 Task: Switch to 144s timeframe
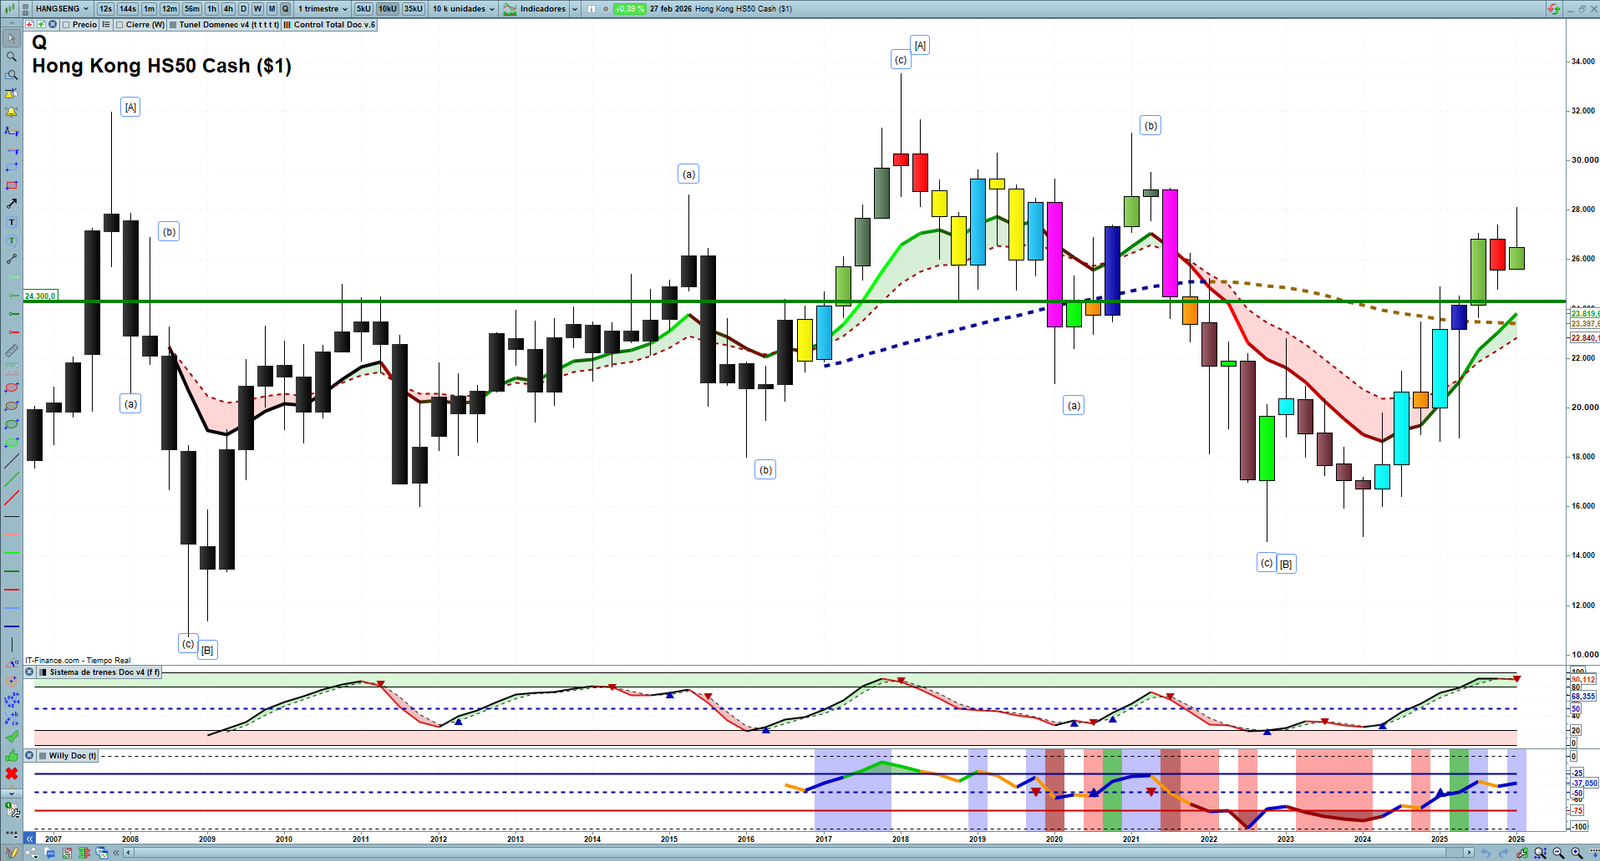(128, 8)
